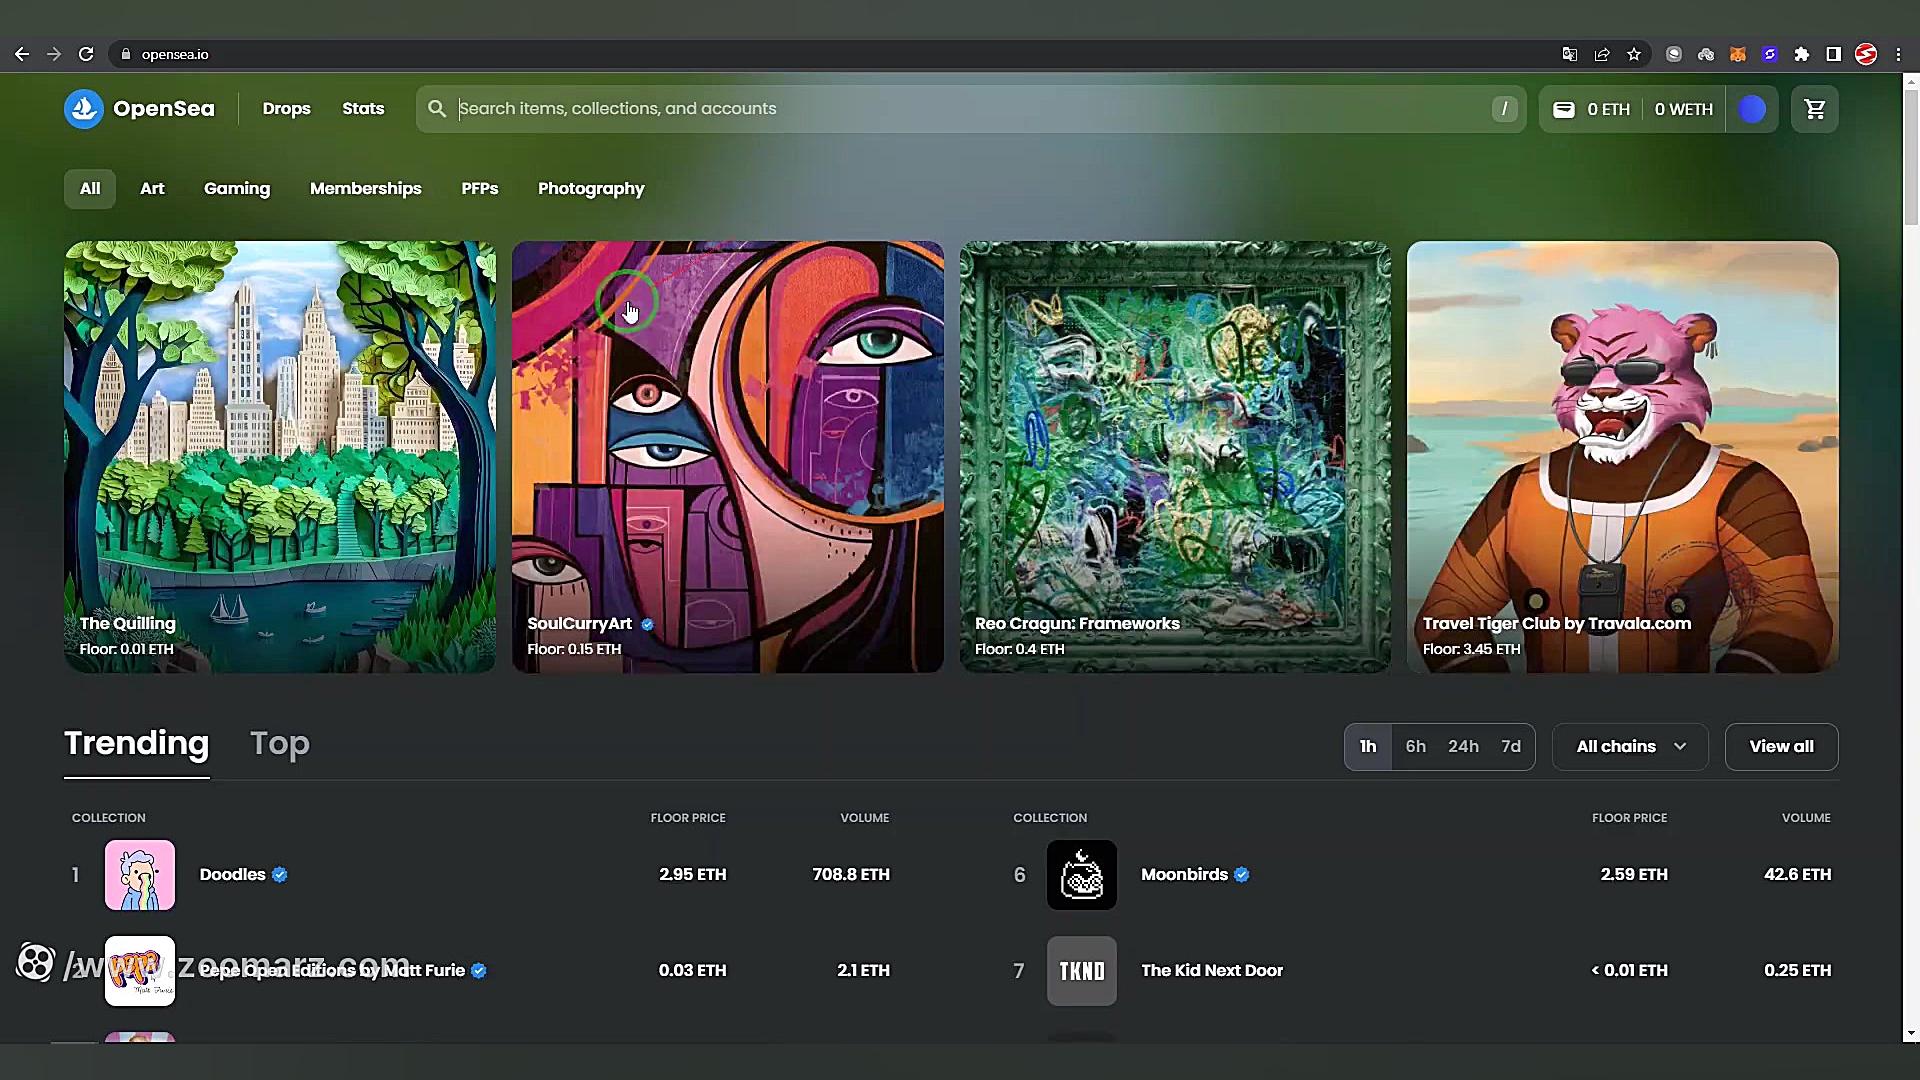Select the Photography category tab
Viewport: 1920px width, 1080px height.
pos(591,189)
